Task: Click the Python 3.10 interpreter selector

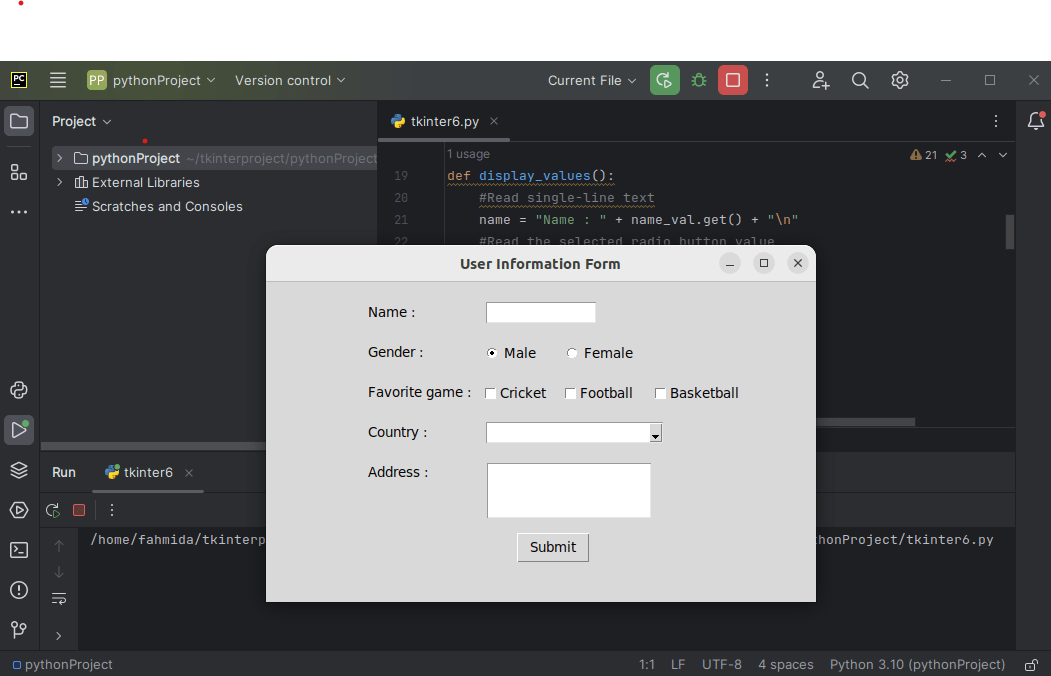Action: pyautogui.click(x=916, y=663)
